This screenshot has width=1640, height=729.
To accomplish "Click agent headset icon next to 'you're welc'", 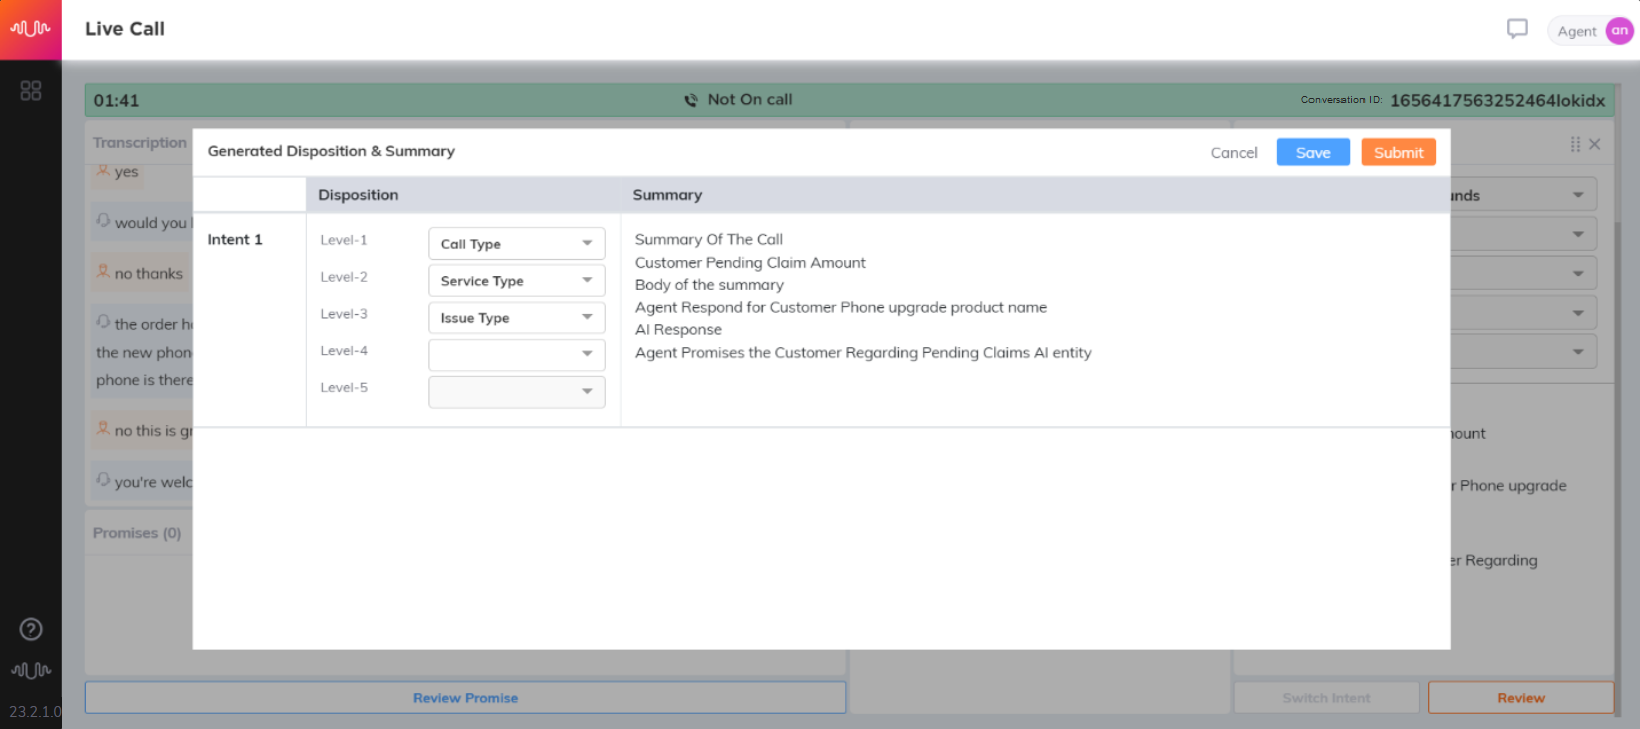I will click(x=103, y=480).
